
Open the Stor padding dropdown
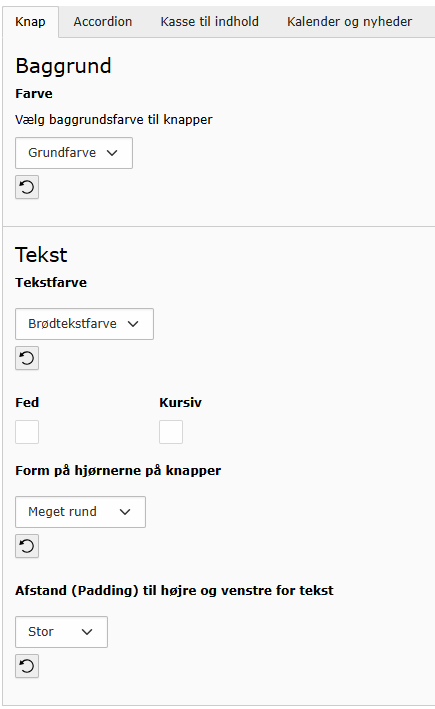[x=61, y=632]
